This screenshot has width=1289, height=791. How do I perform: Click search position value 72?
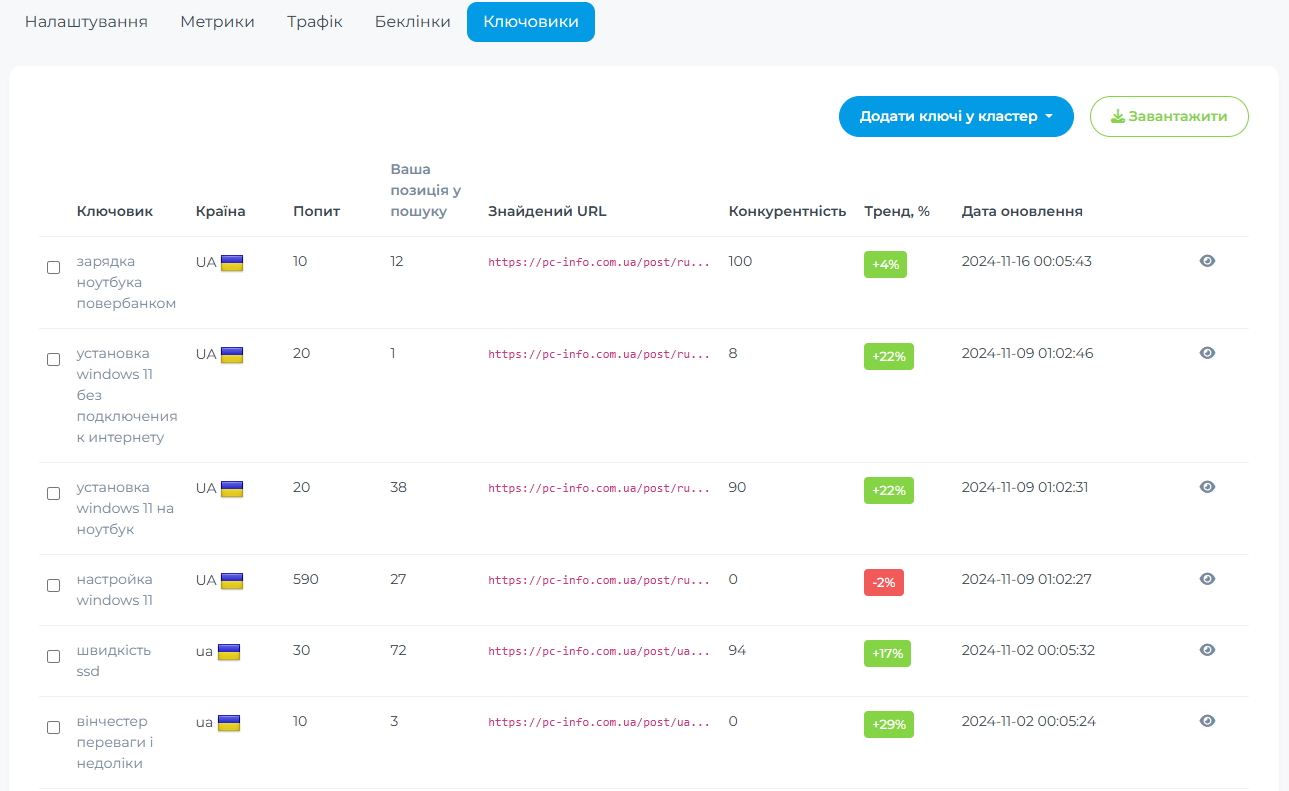tap(399, 650)
